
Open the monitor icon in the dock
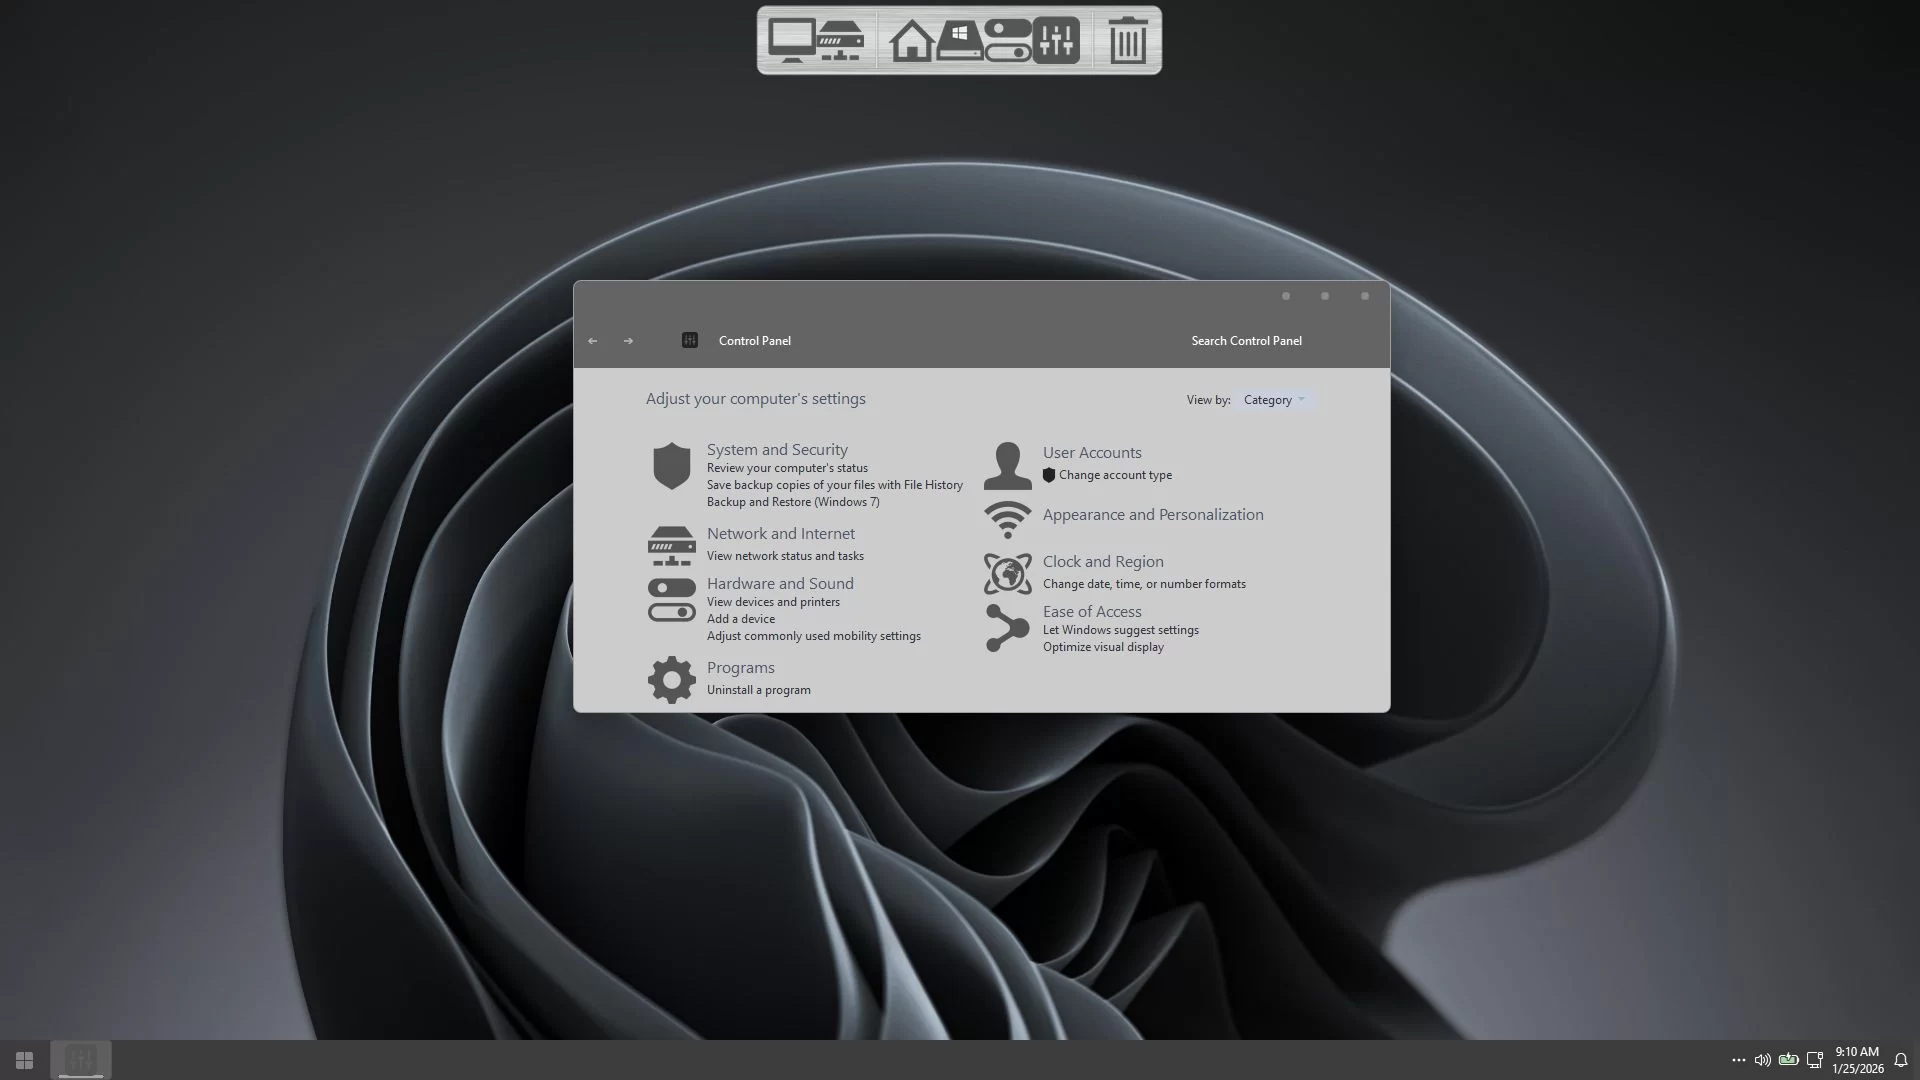791,41
